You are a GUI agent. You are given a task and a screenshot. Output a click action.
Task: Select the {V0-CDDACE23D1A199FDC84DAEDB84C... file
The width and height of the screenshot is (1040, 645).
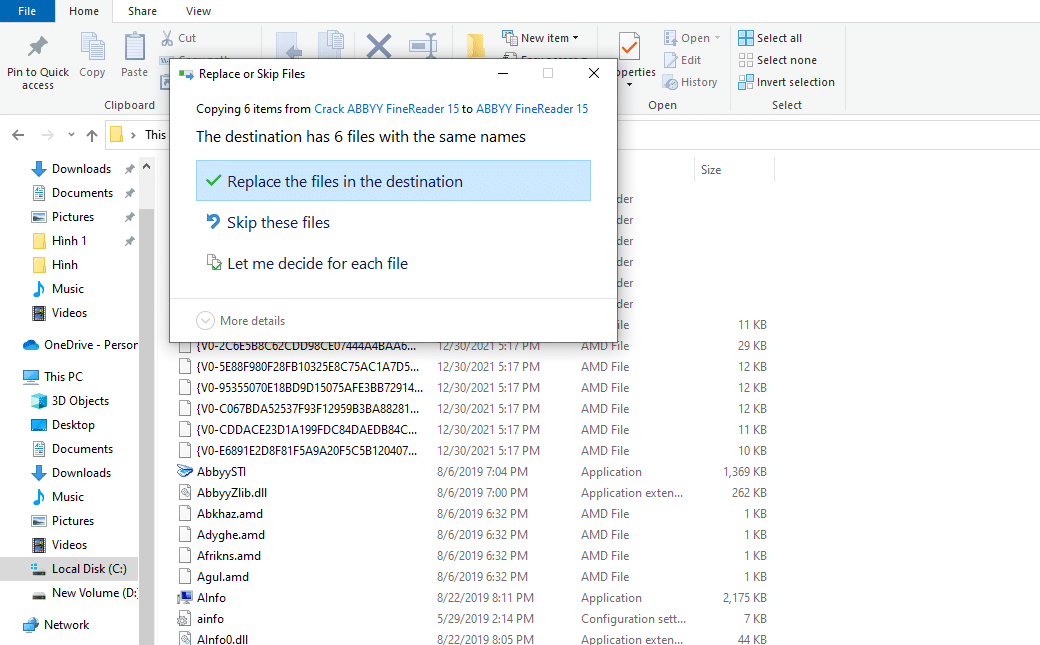click(306, 430)
